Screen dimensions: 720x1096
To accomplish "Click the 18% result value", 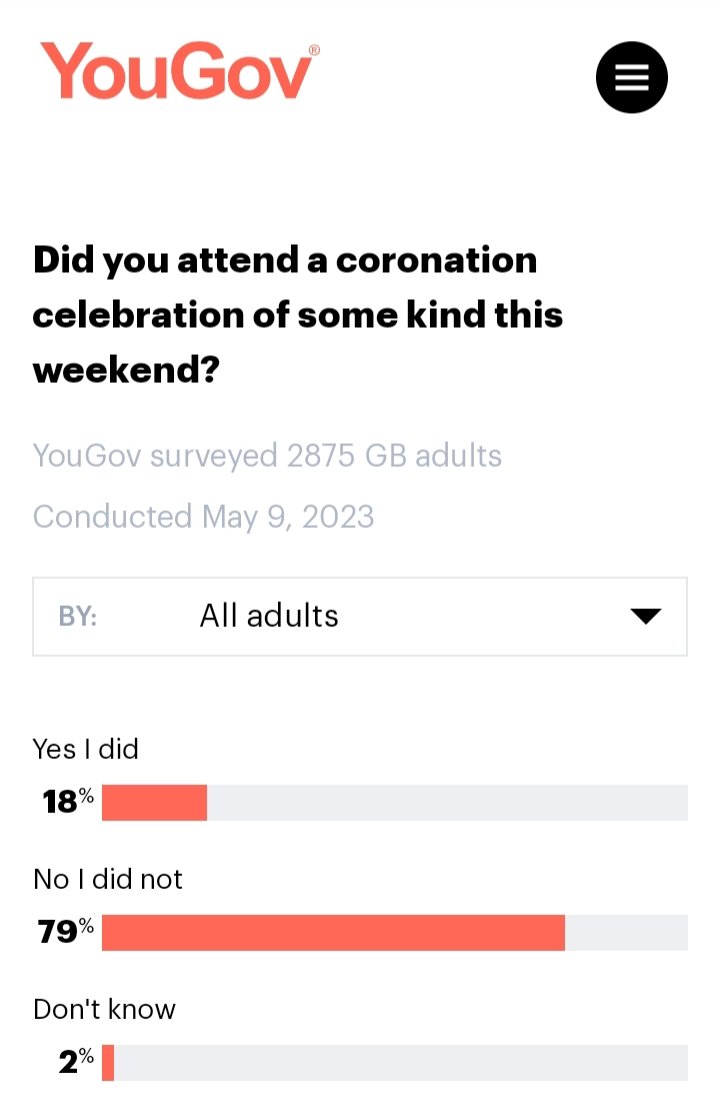I will [68, 801].
